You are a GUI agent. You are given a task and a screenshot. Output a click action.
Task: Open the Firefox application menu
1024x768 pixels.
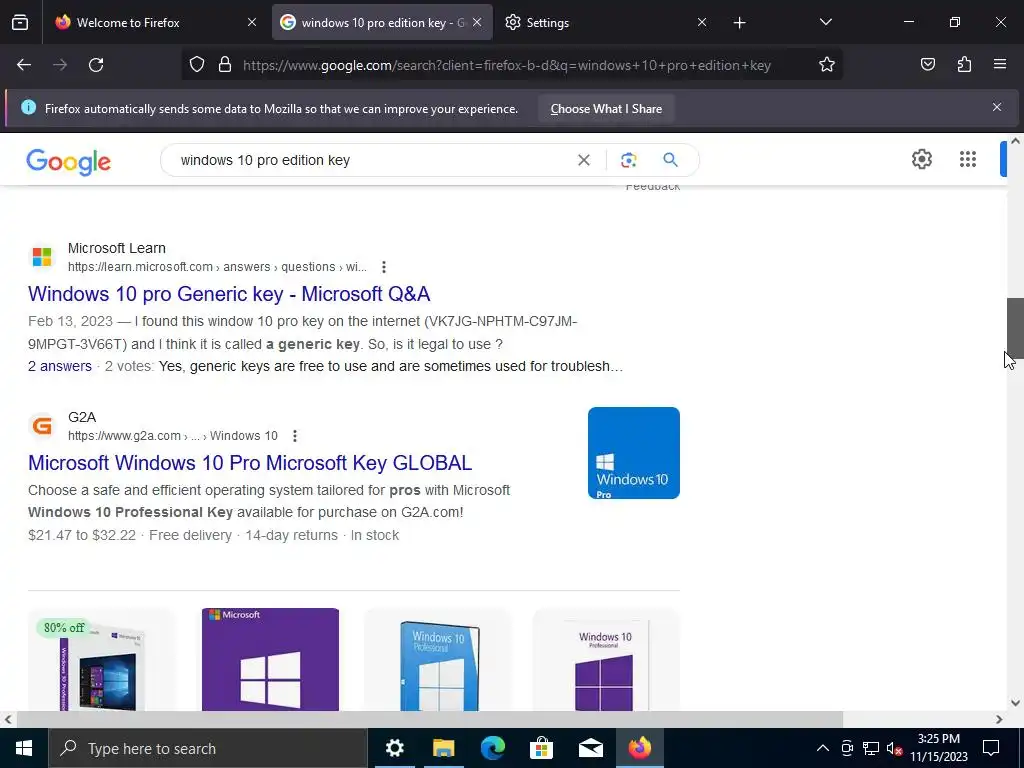click(1000, 65)
